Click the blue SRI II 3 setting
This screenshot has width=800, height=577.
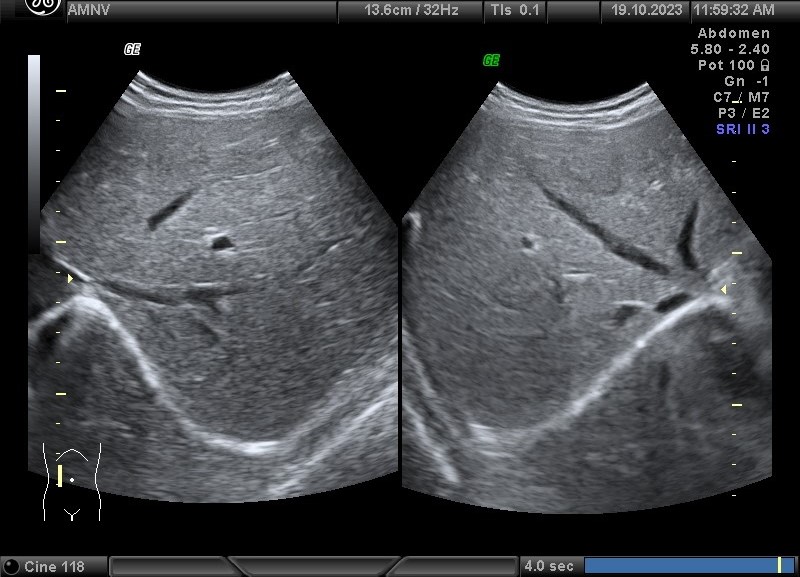point(743,129)
